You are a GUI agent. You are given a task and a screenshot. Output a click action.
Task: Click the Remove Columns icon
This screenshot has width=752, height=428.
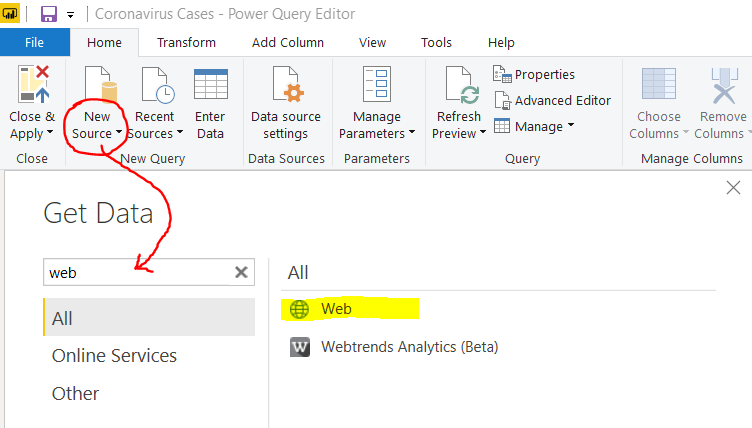(x=724, y=85)
